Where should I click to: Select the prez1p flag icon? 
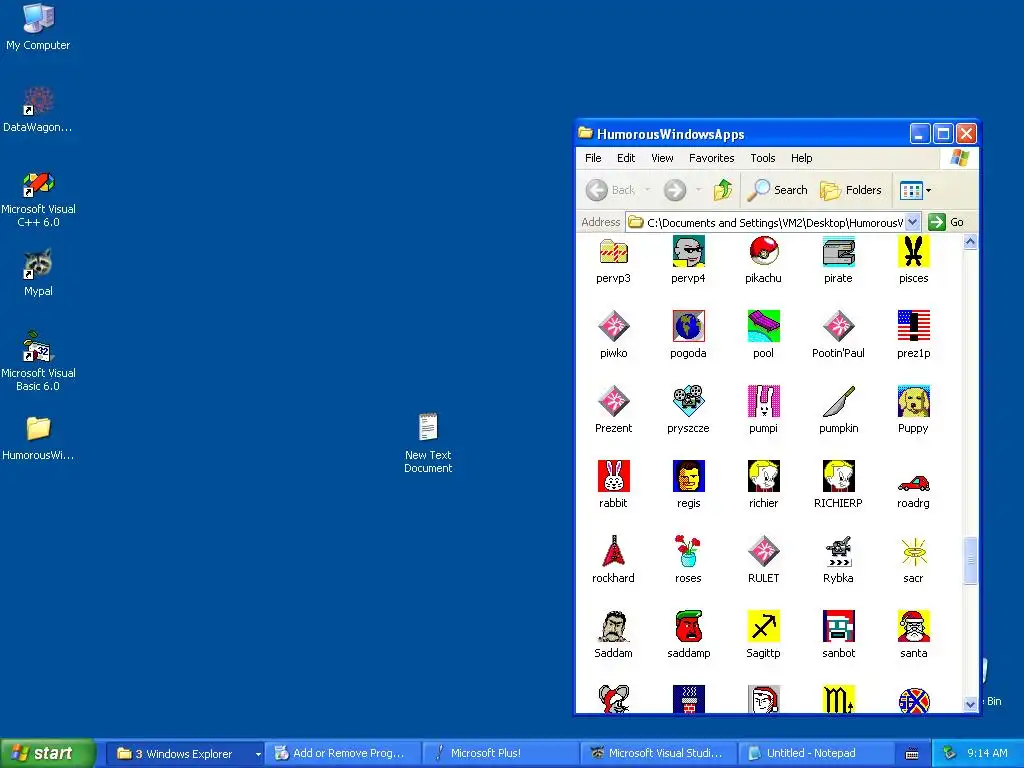tap(914, 326)
